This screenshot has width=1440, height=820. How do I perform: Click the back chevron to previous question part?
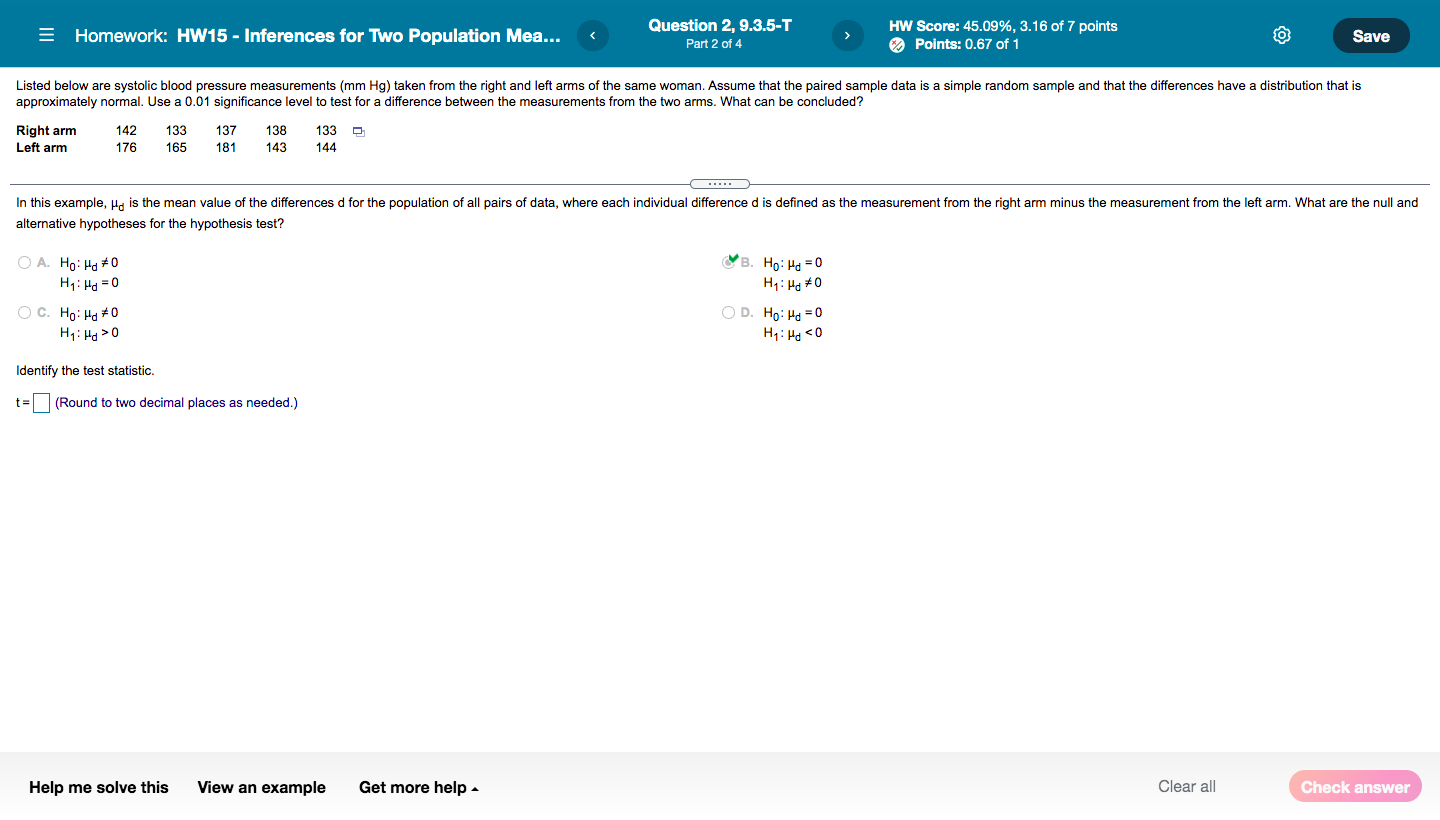click(592, 34)
